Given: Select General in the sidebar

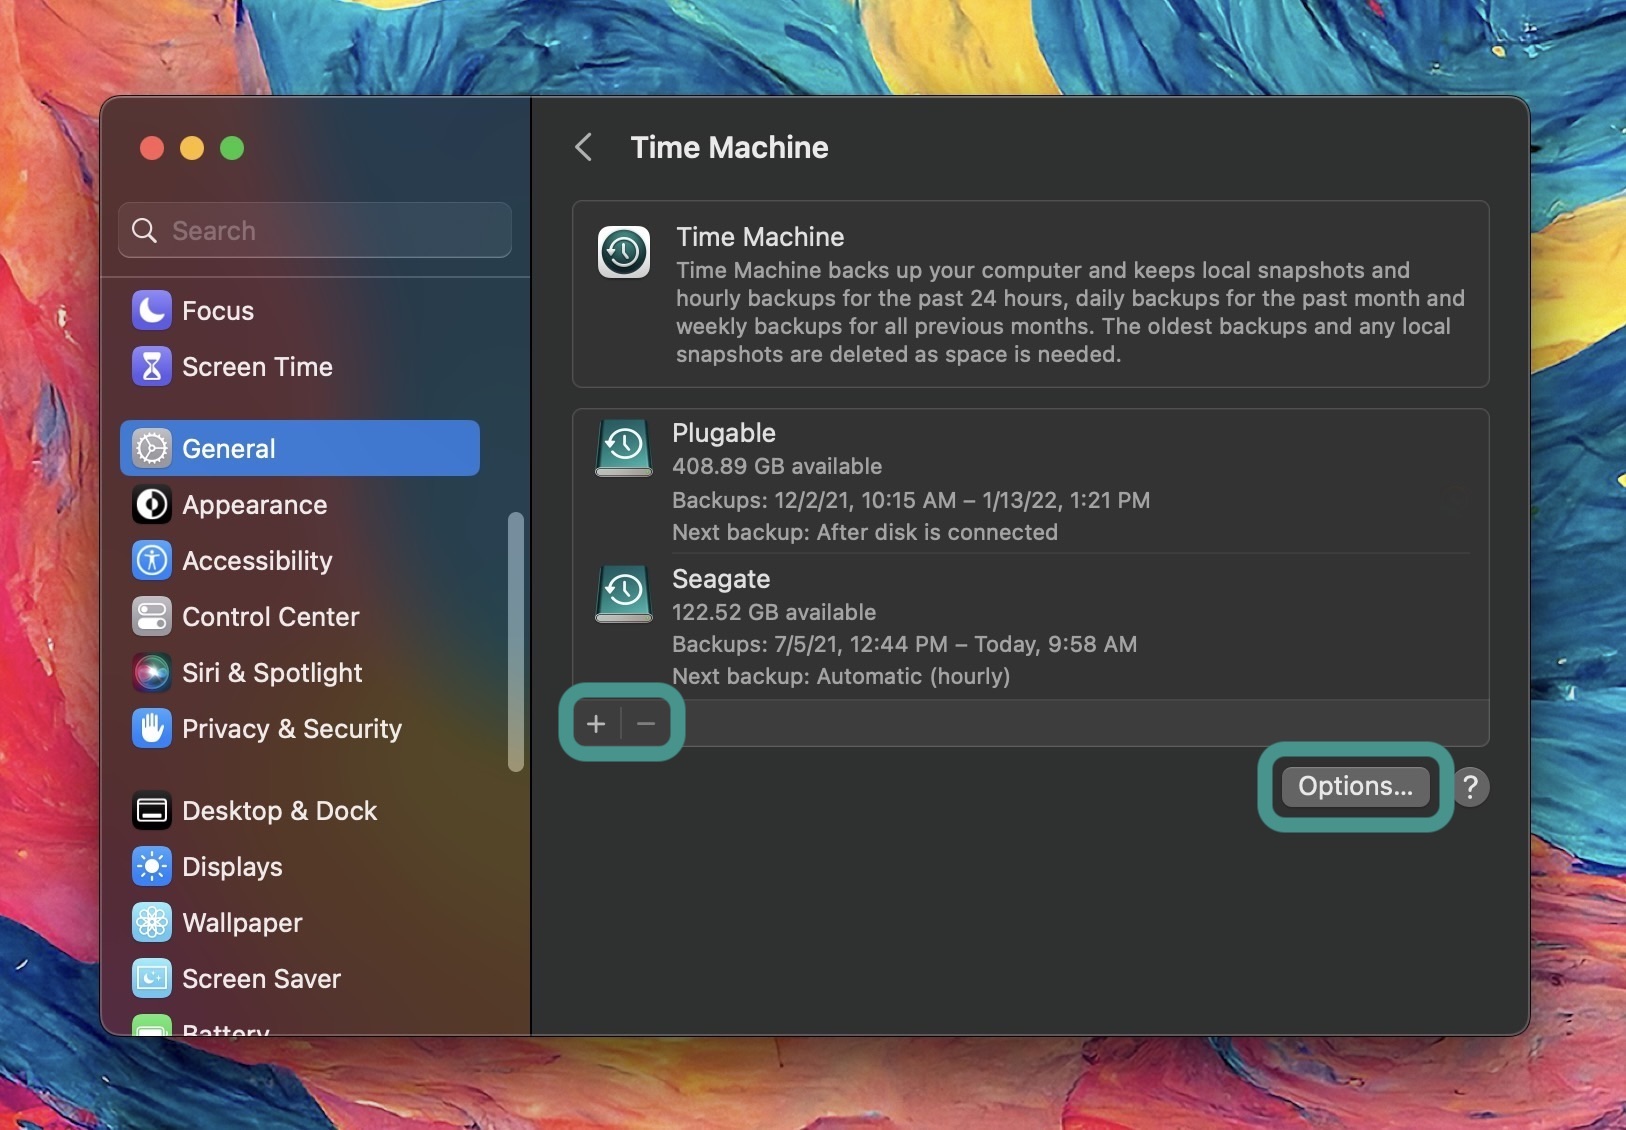Looking at the screenshot, I should coord(228,448).
